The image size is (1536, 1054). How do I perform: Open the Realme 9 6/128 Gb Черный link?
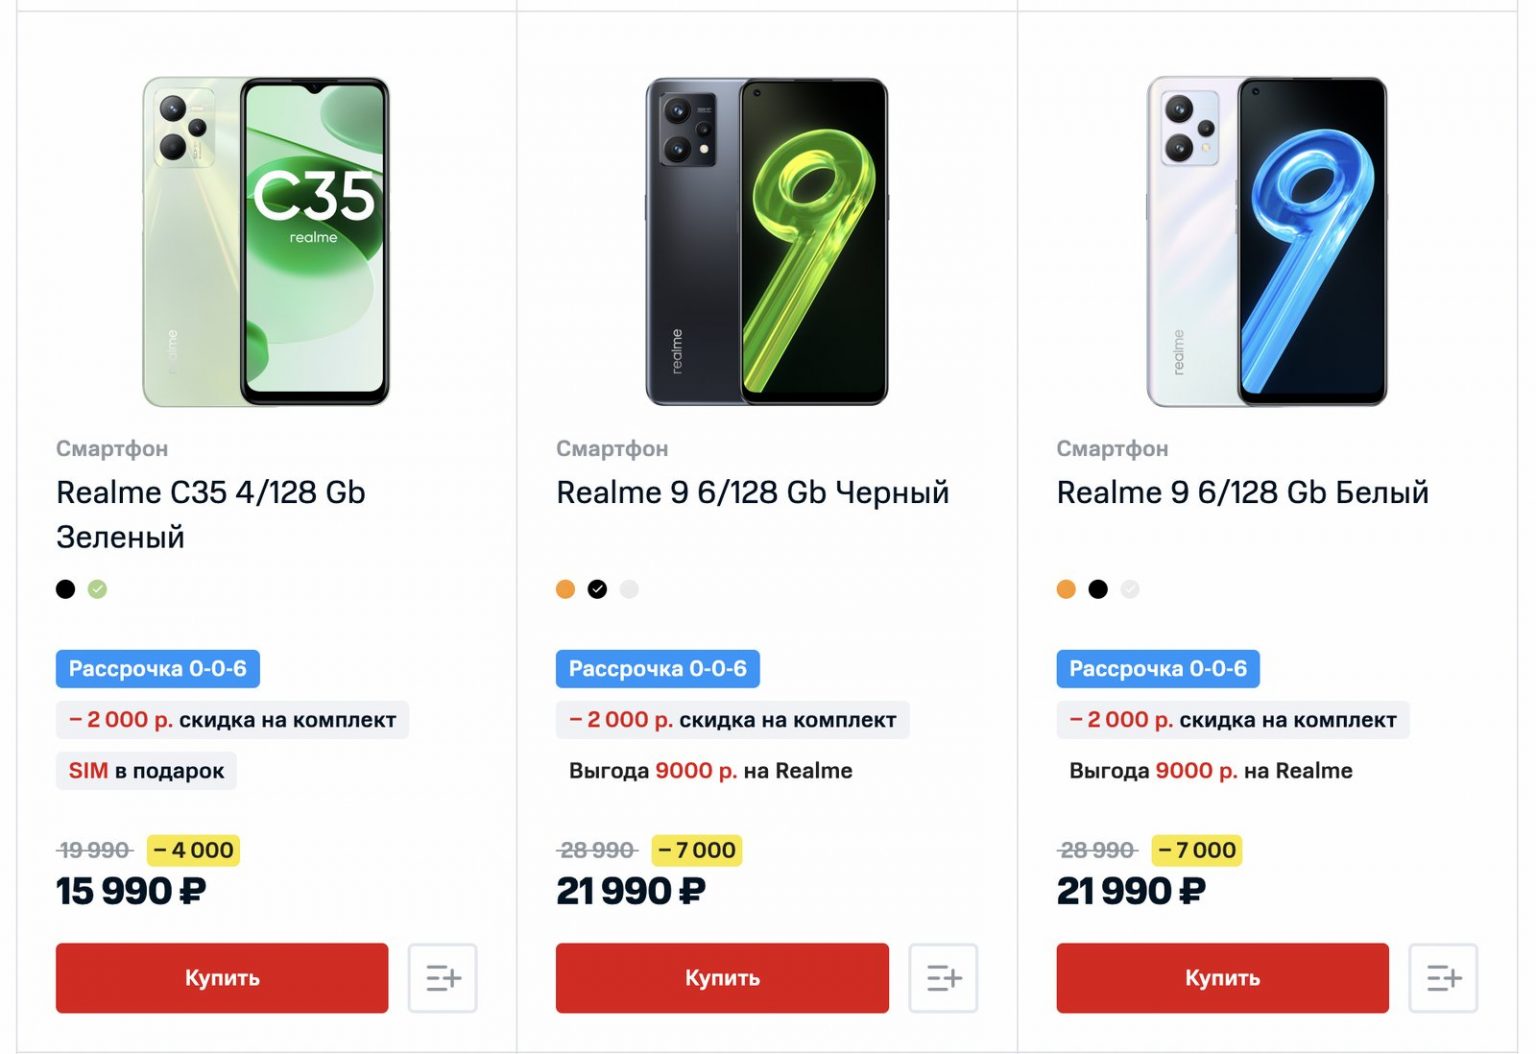[752, 492]
